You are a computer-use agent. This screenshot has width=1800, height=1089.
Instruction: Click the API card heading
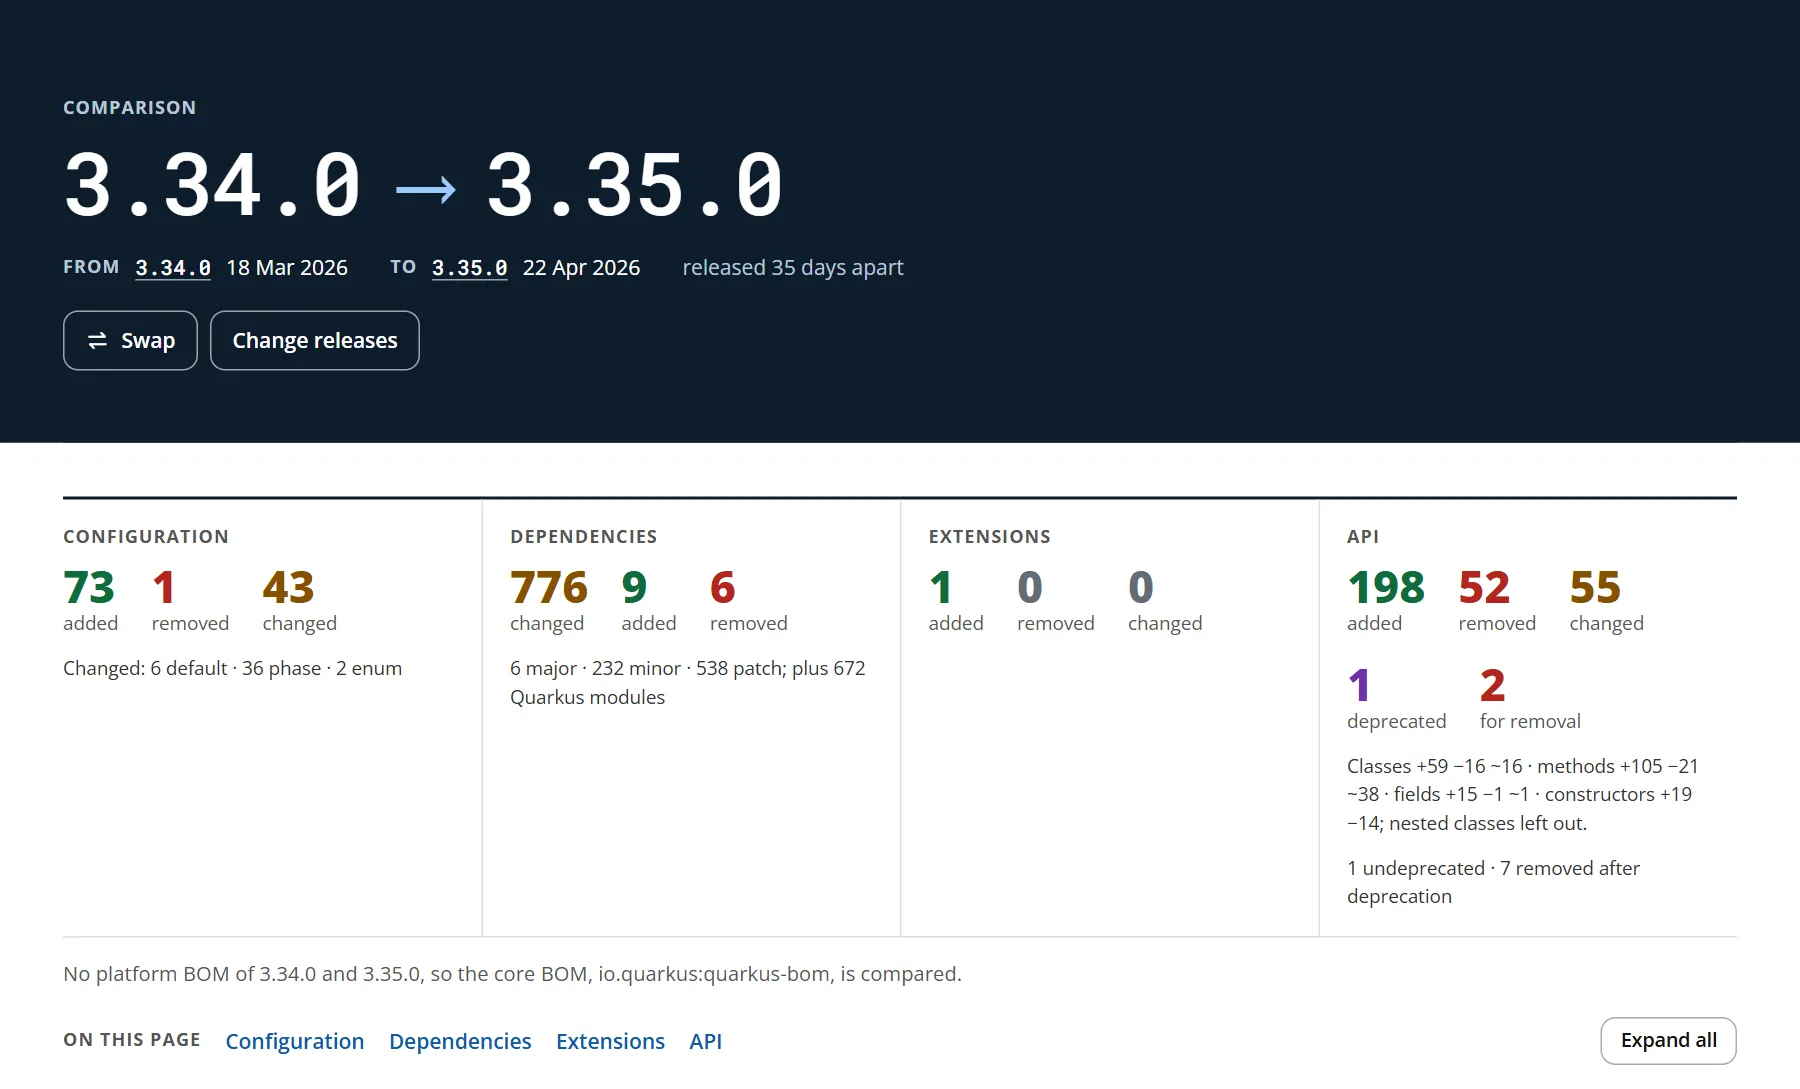click(1363, 537)
